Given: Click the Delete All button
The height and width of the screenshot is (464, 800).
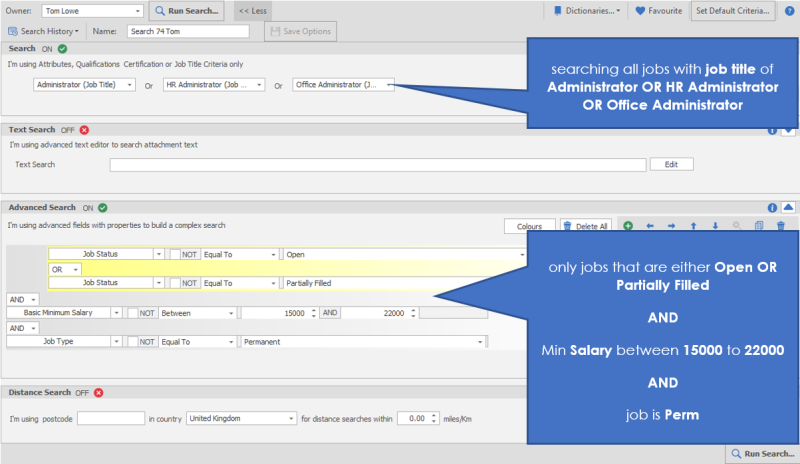Looking at the screenshot, I should tap(585, 226).
